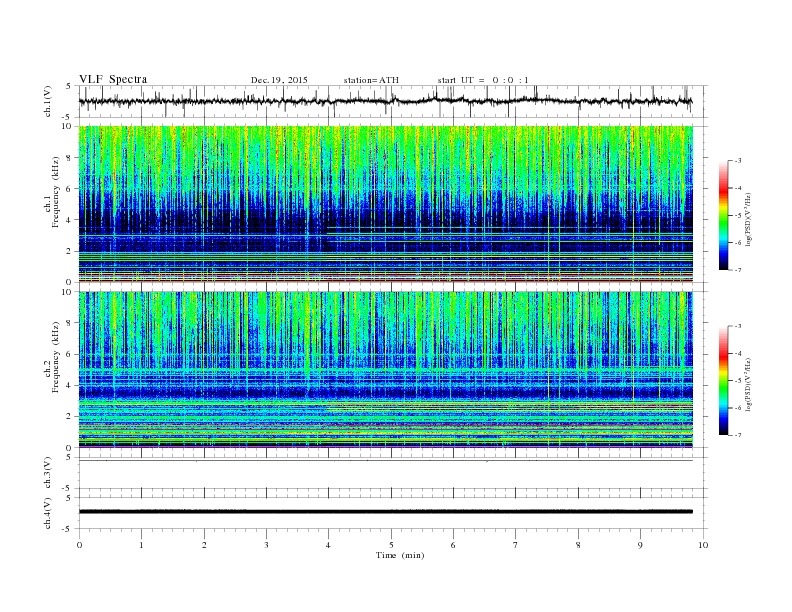Click the rightmost time-axis tick label "10"

(703, 545)
